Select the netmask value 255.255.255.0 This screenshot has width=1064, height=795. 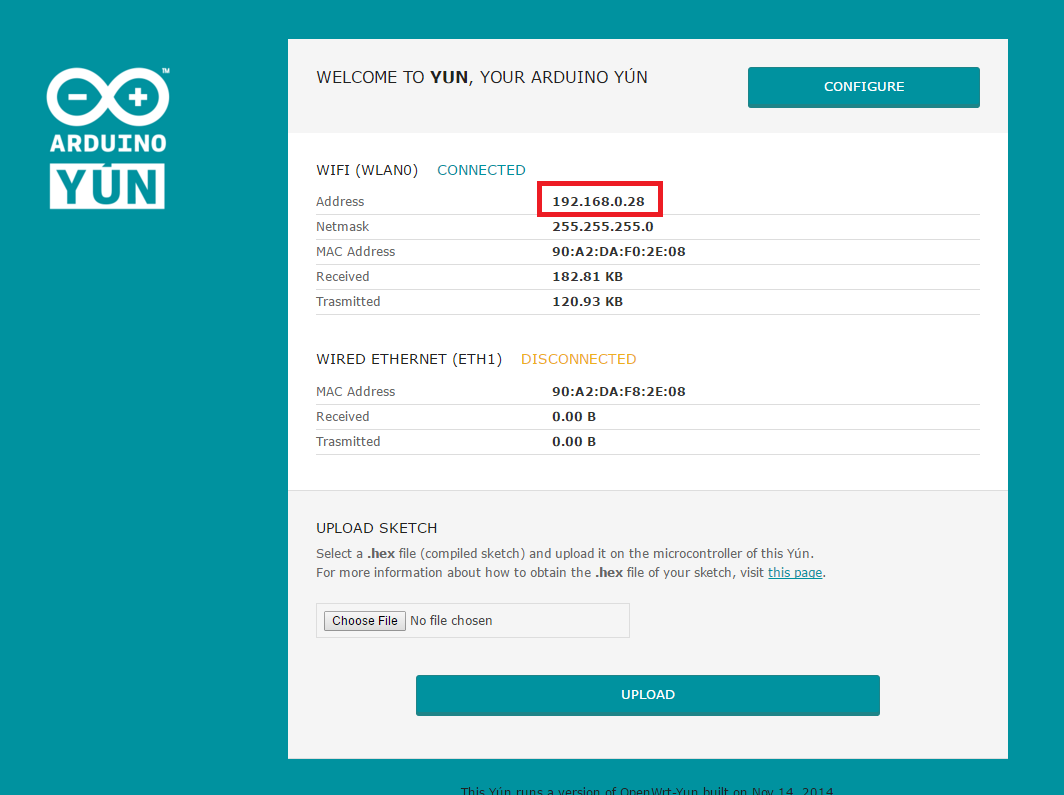603,227
